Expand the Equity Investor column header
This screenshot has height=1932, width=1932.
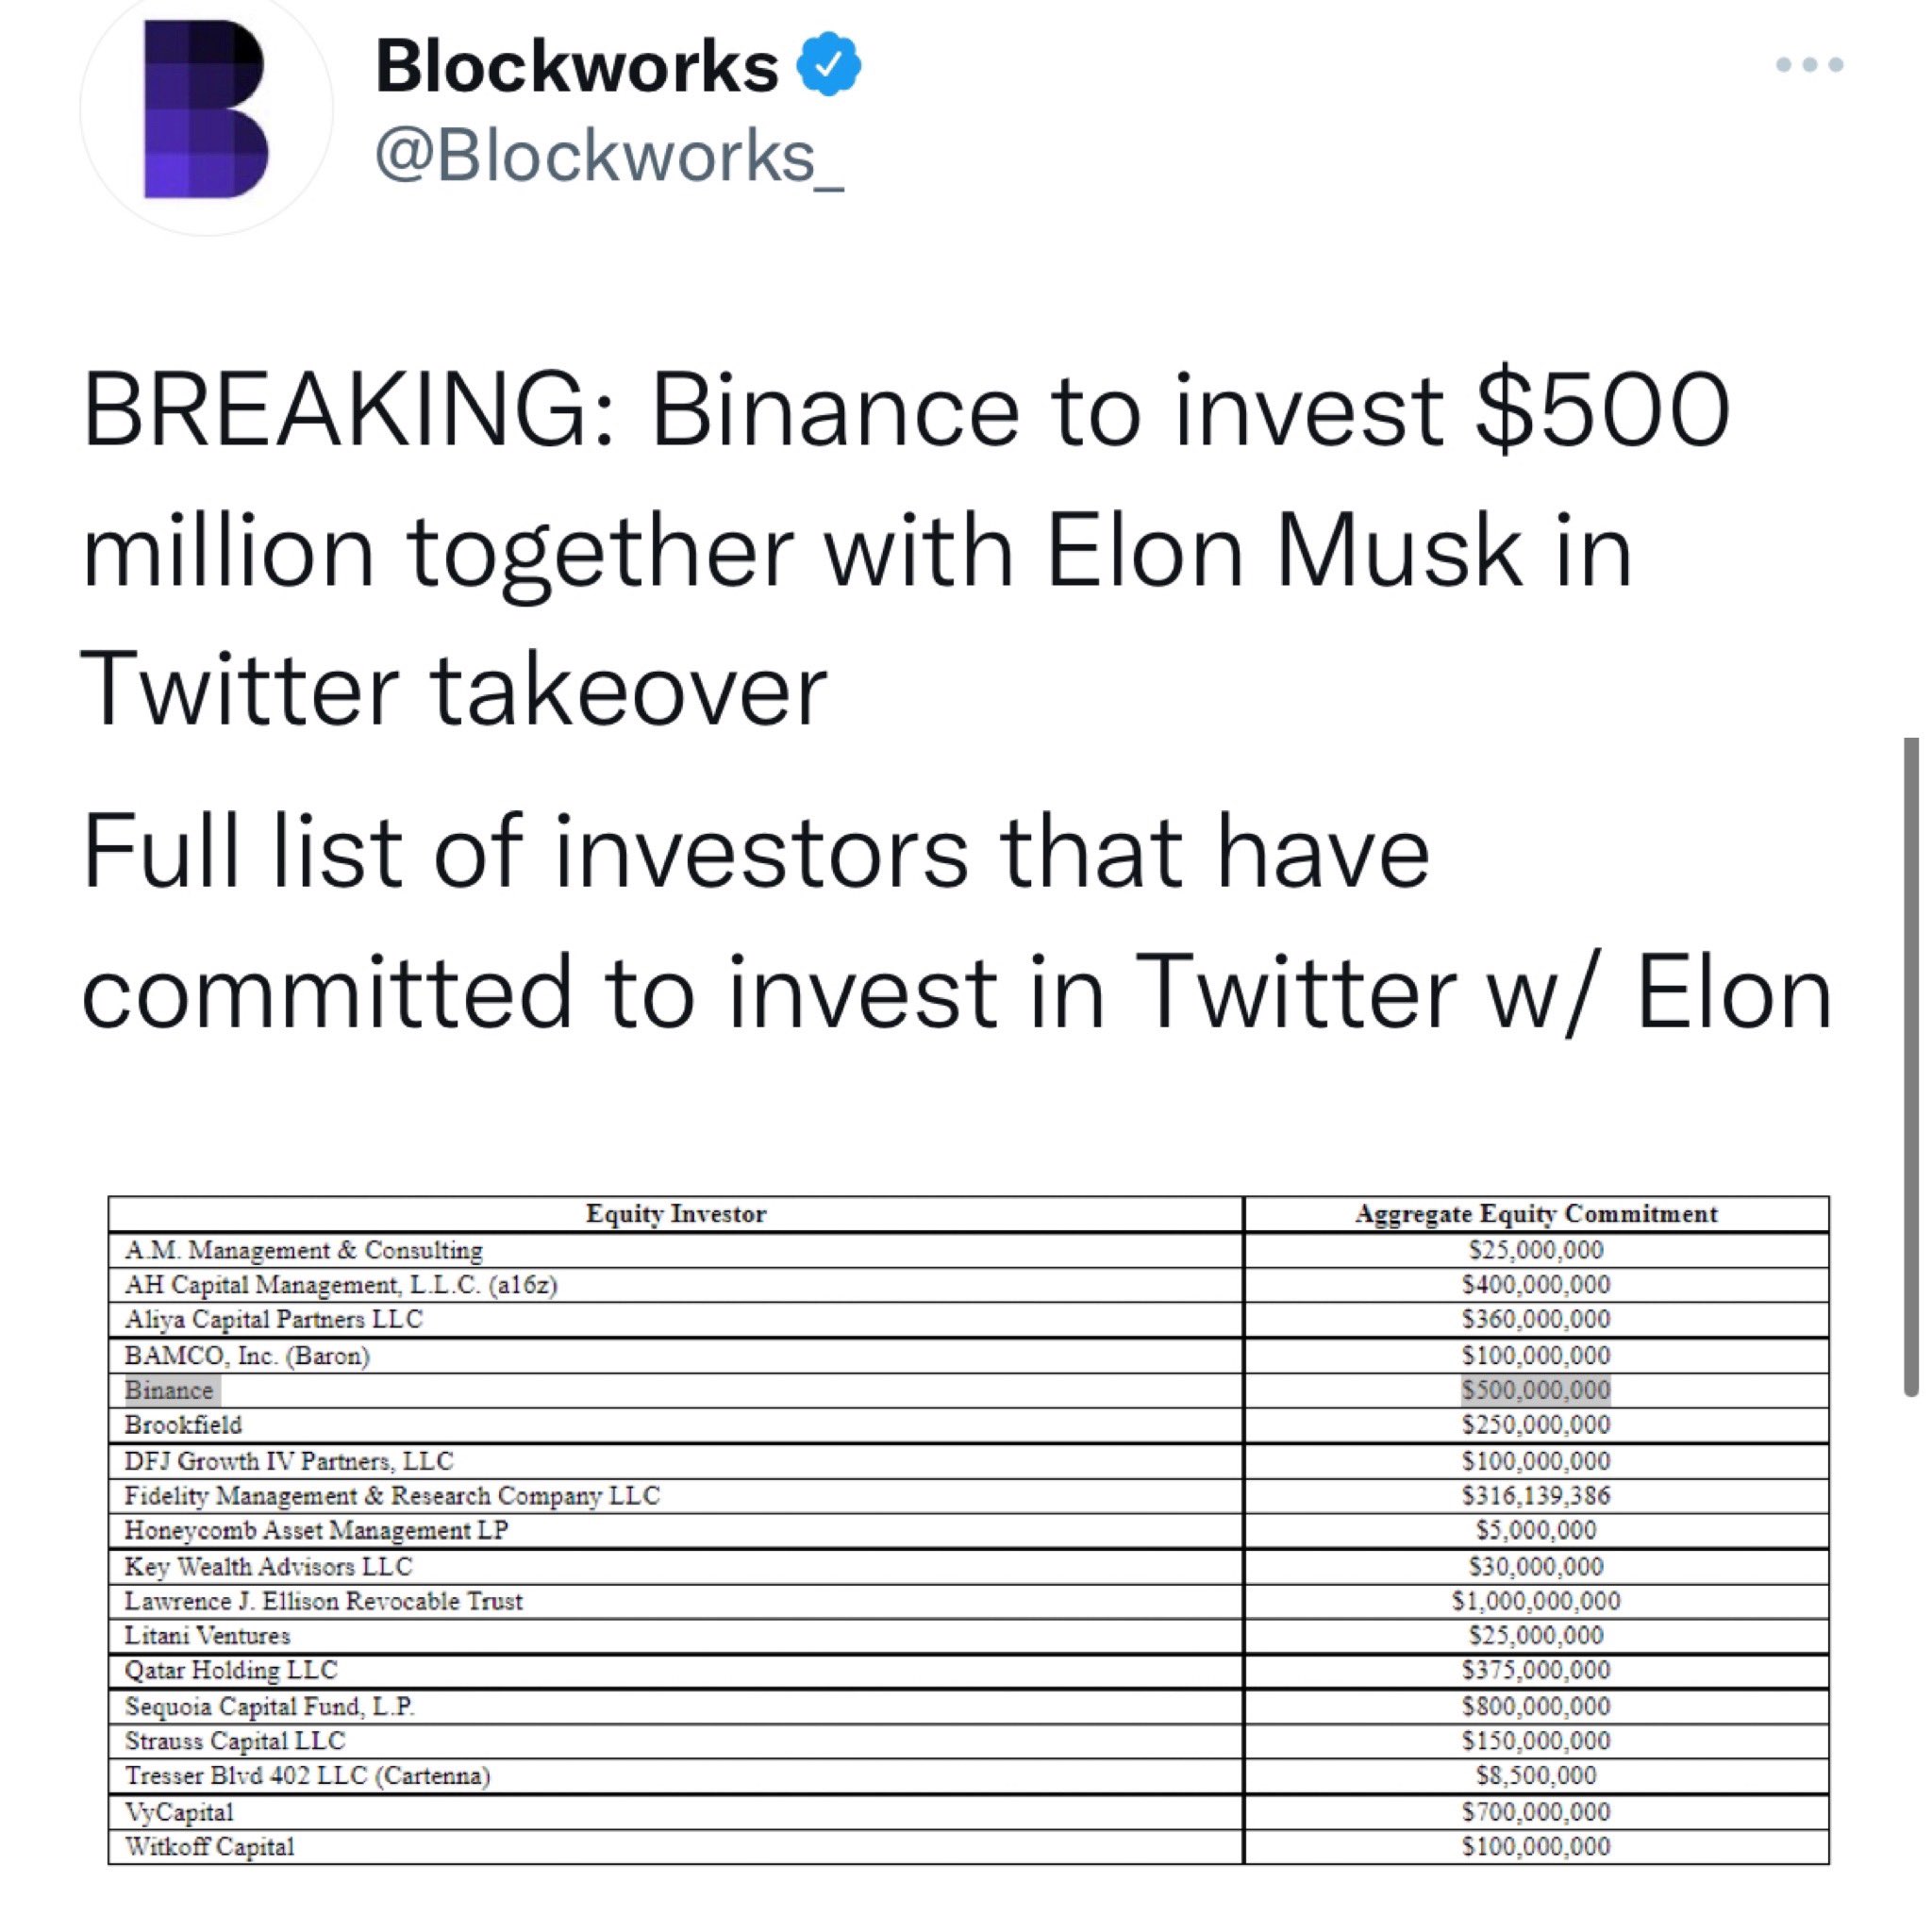(675, 1213)
